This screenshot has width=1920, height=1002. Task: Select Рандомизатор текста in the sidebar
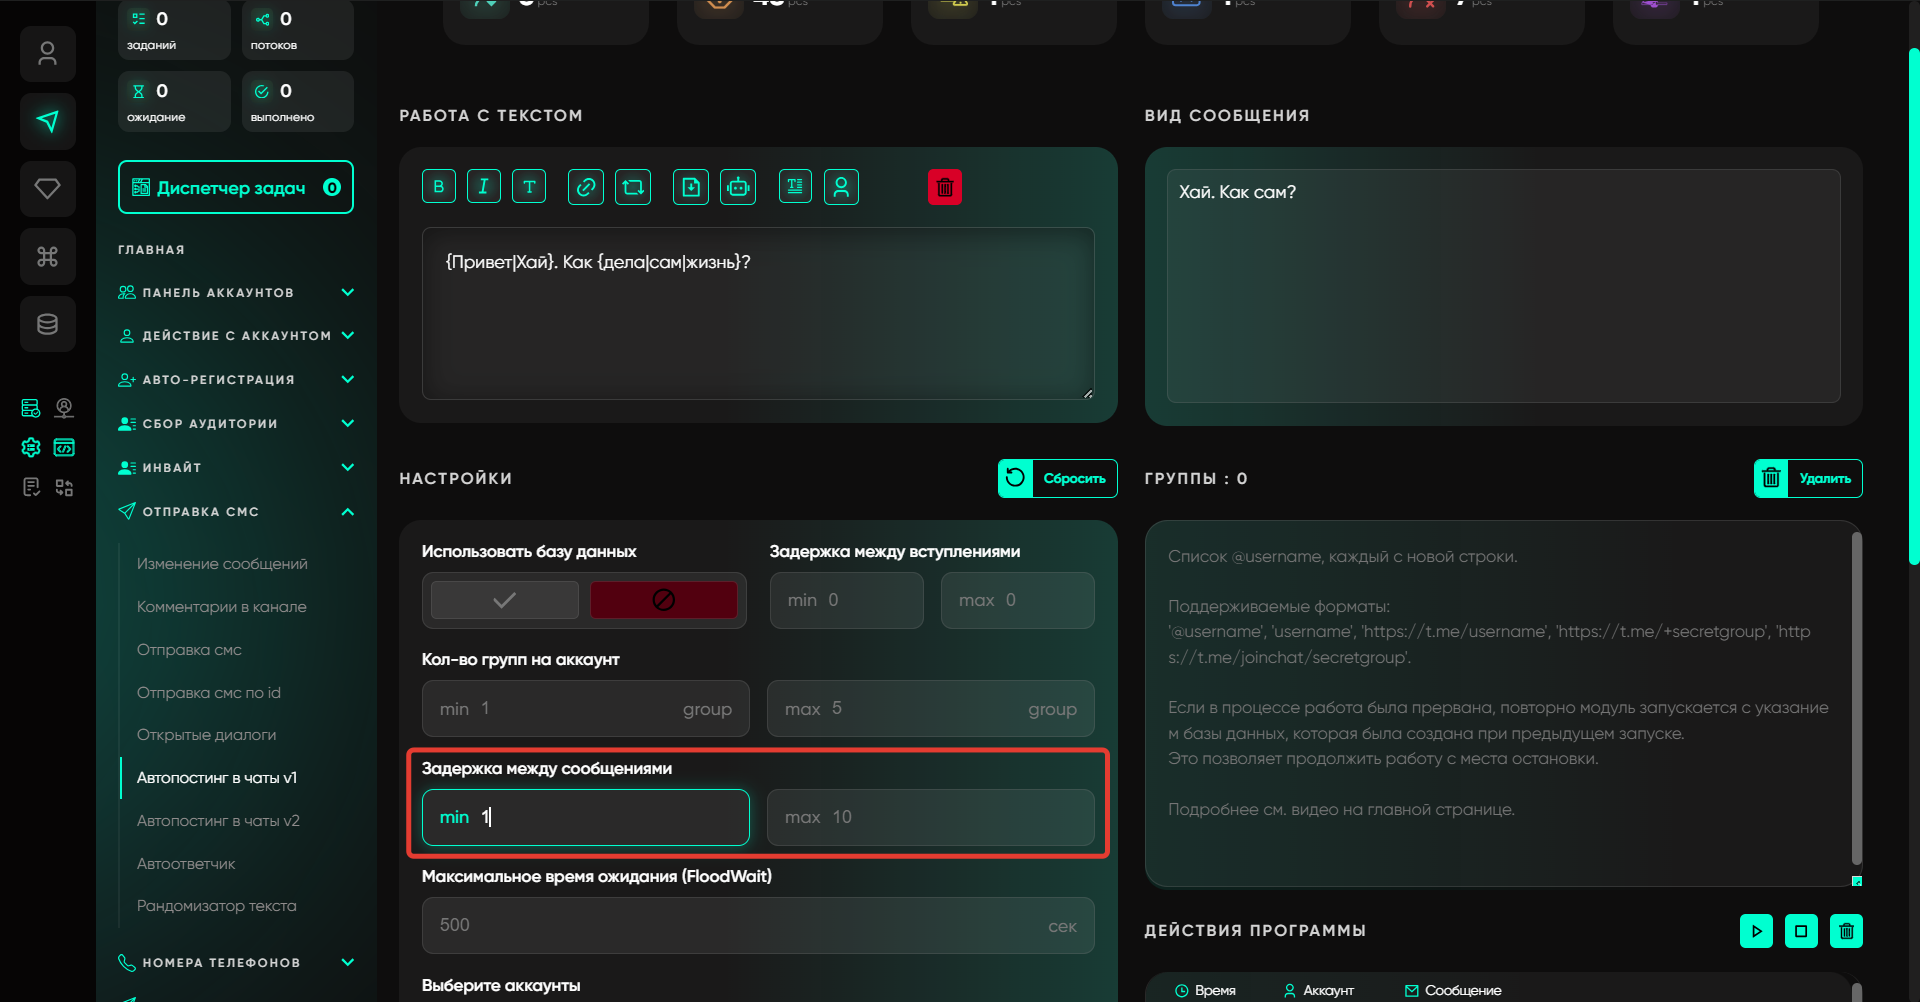(x=217, y=906)
